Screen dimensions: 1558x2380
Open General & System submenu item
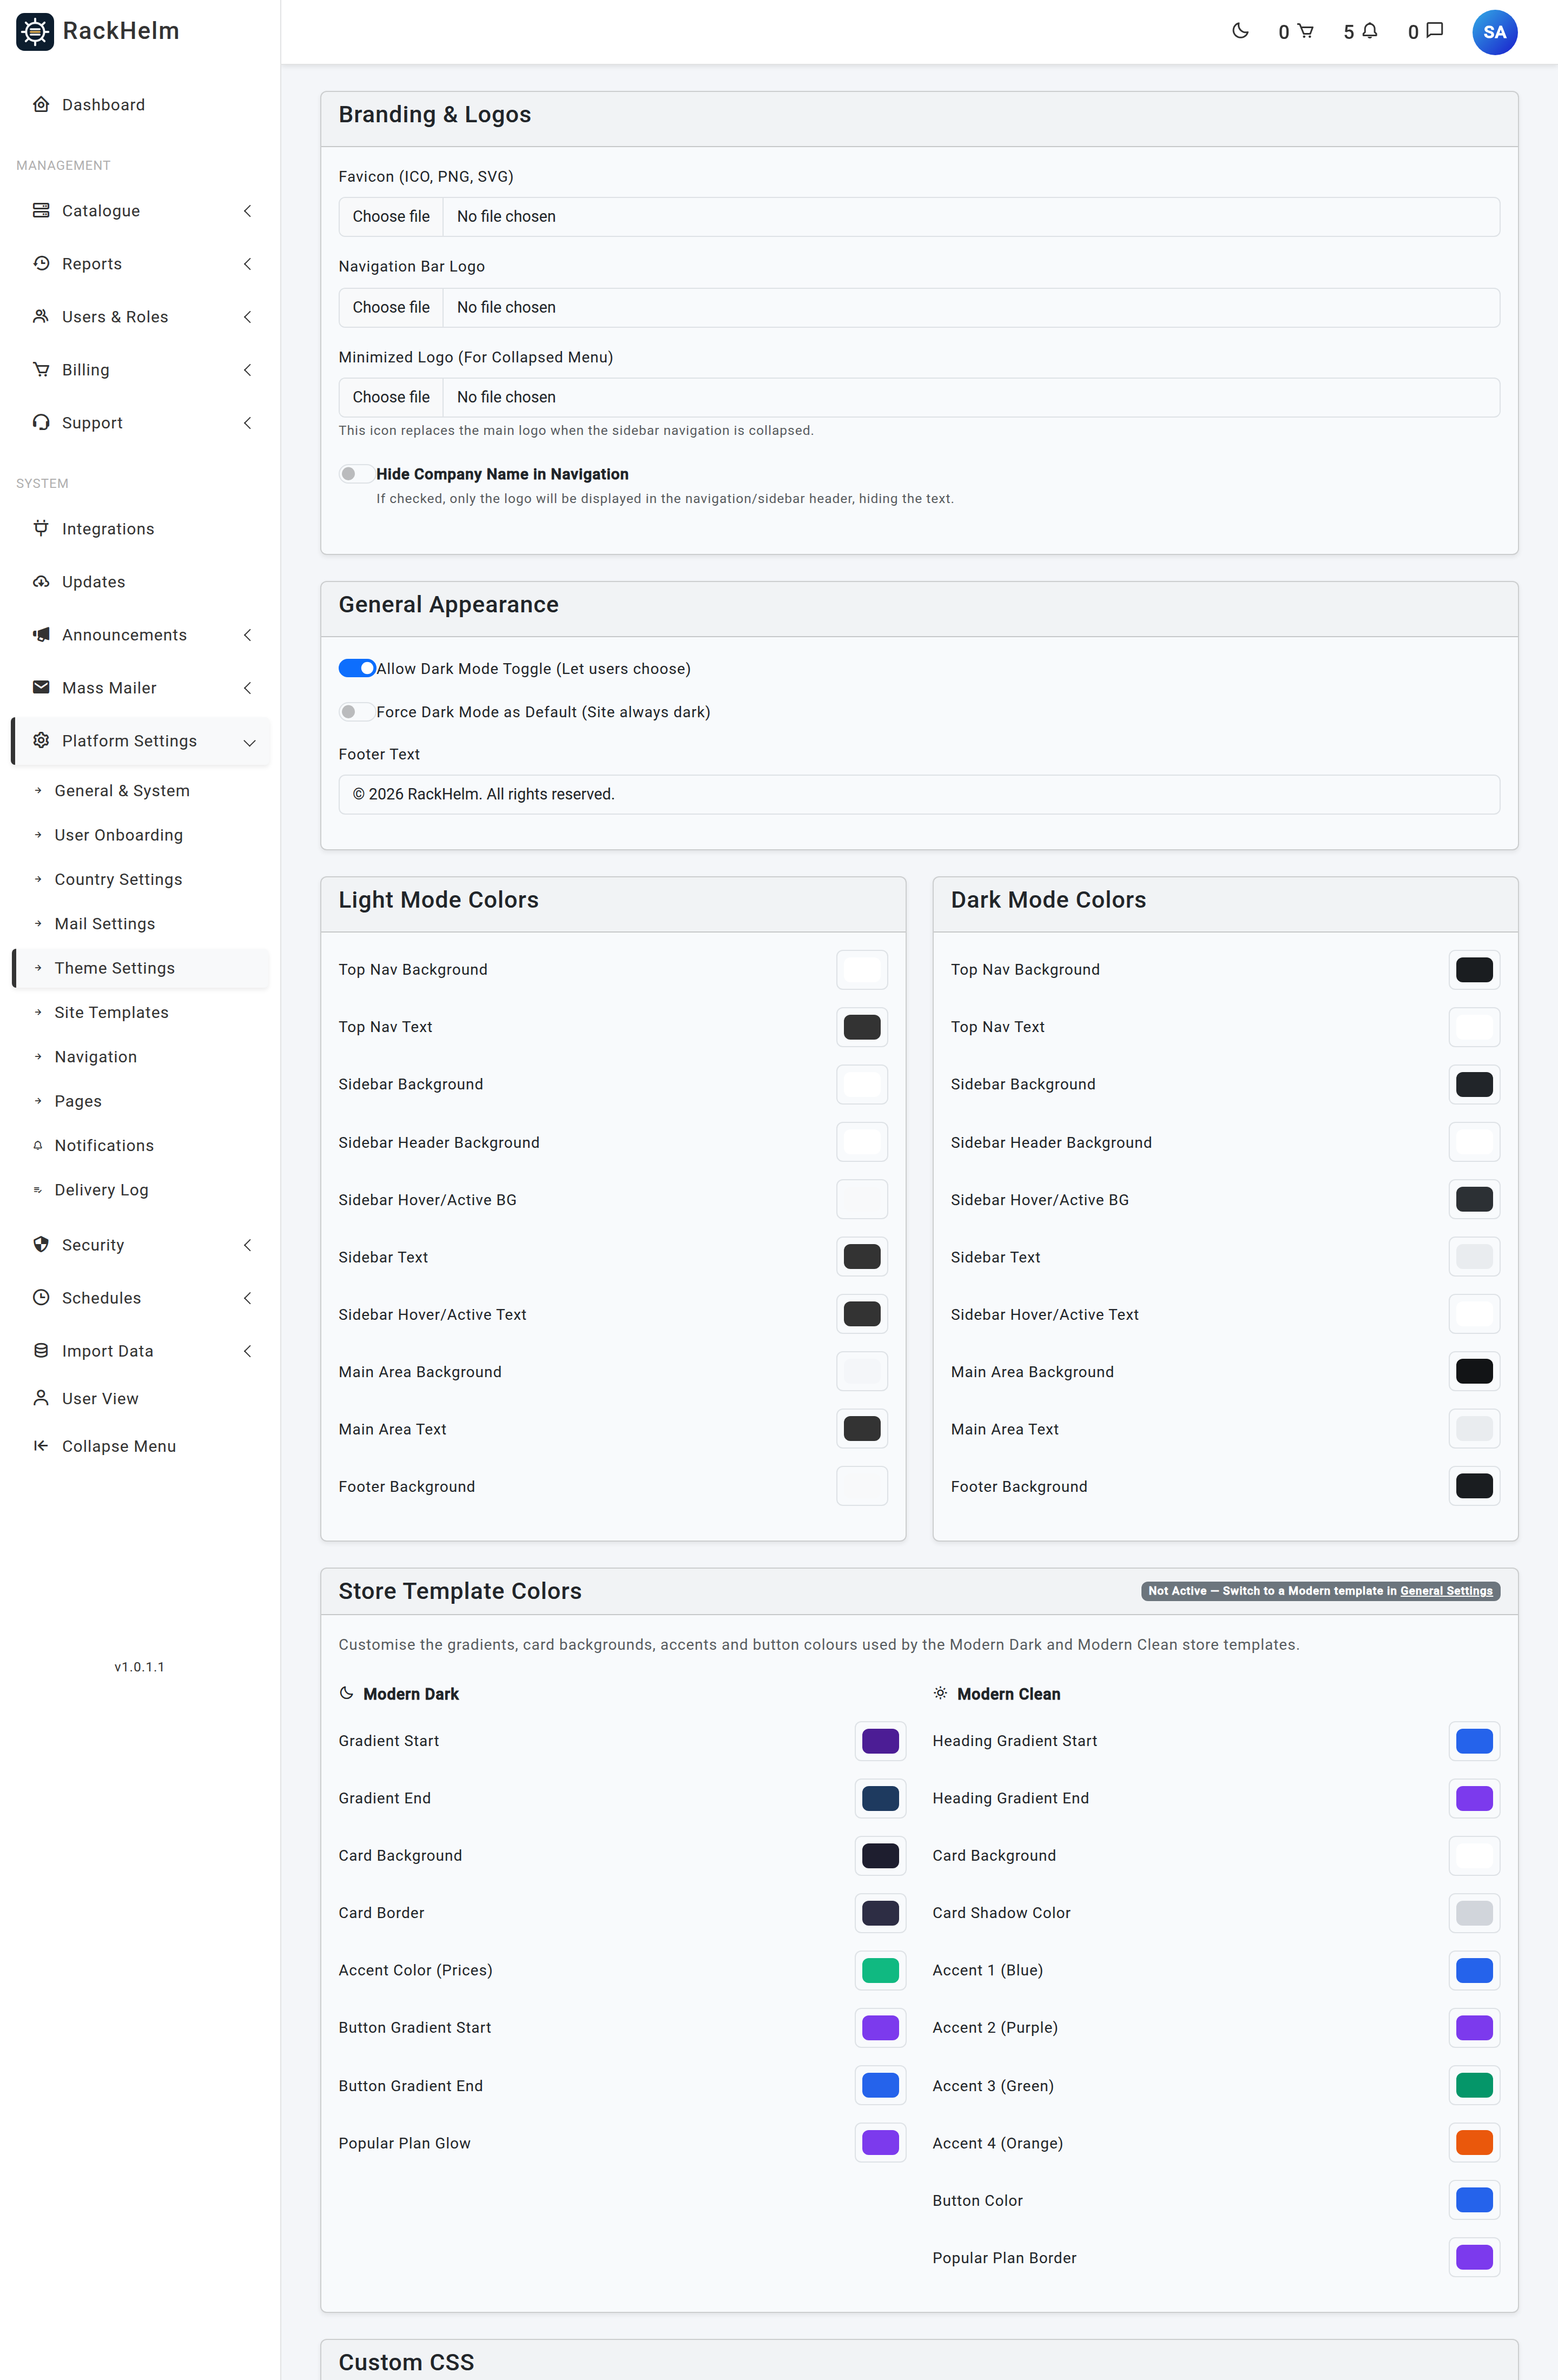[x=140, y=791]
